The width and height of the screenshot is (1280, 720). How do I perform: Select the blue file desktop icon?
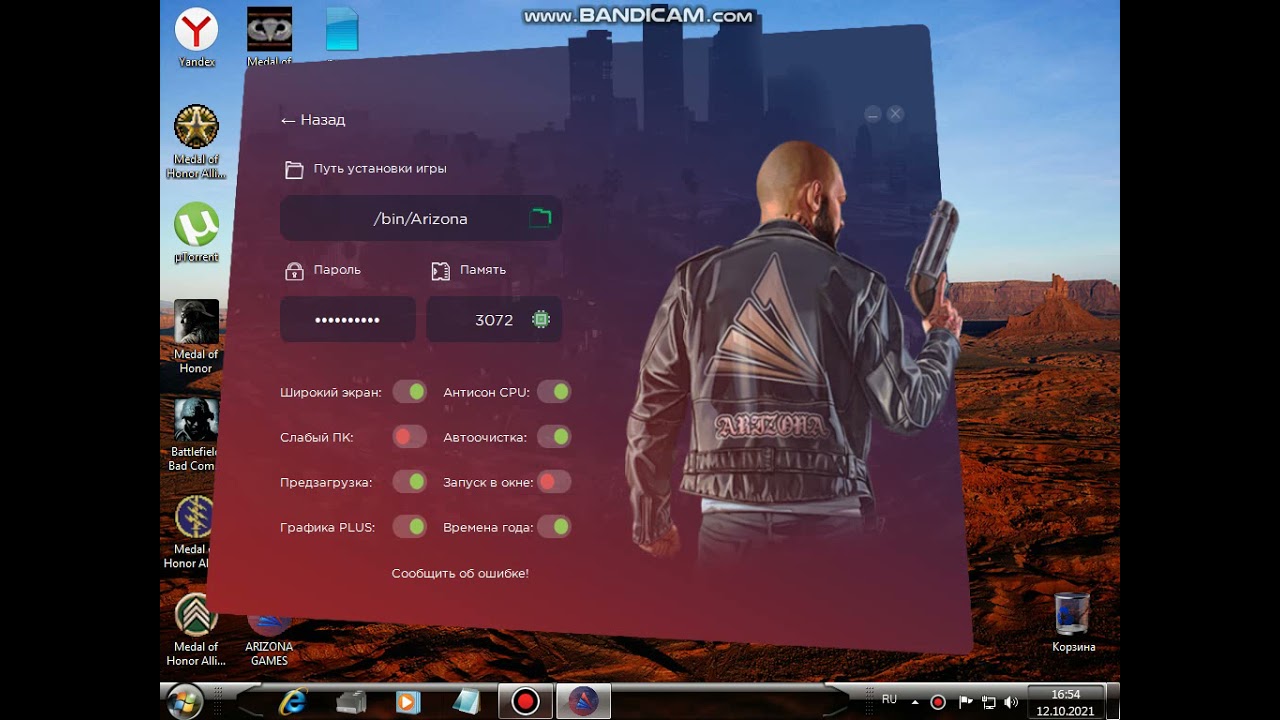pos(342,30)
